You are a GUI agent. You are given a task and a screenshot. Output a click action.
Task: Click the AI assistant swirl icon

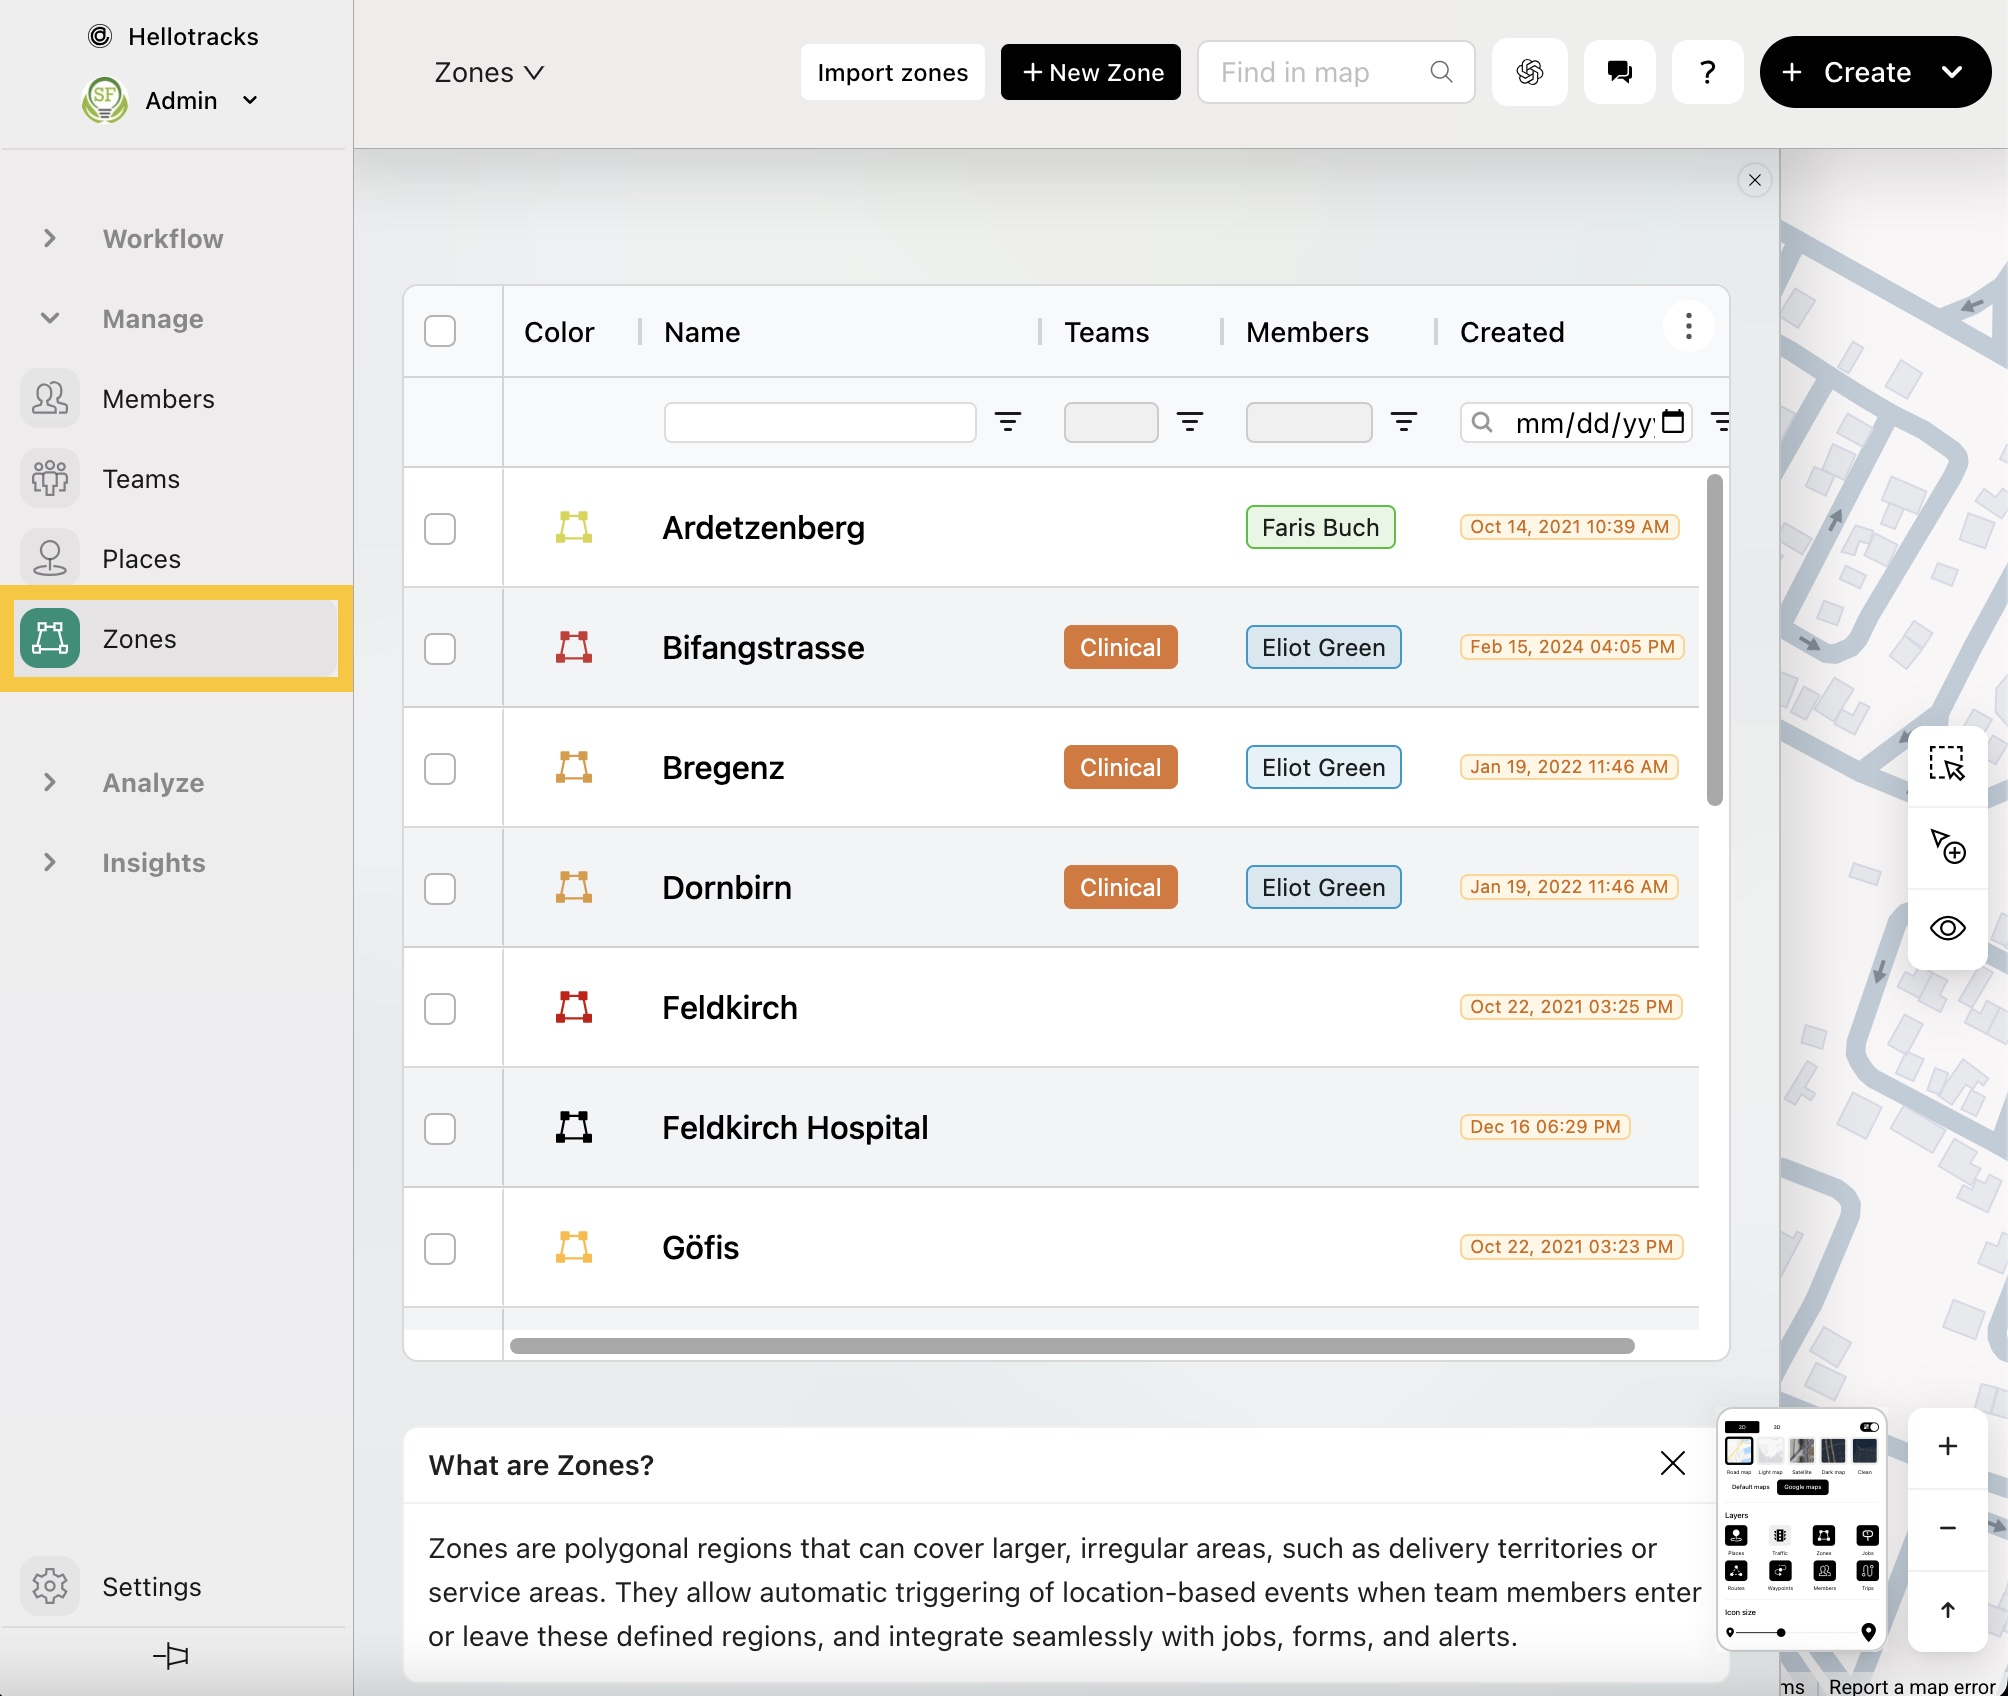1529,72
